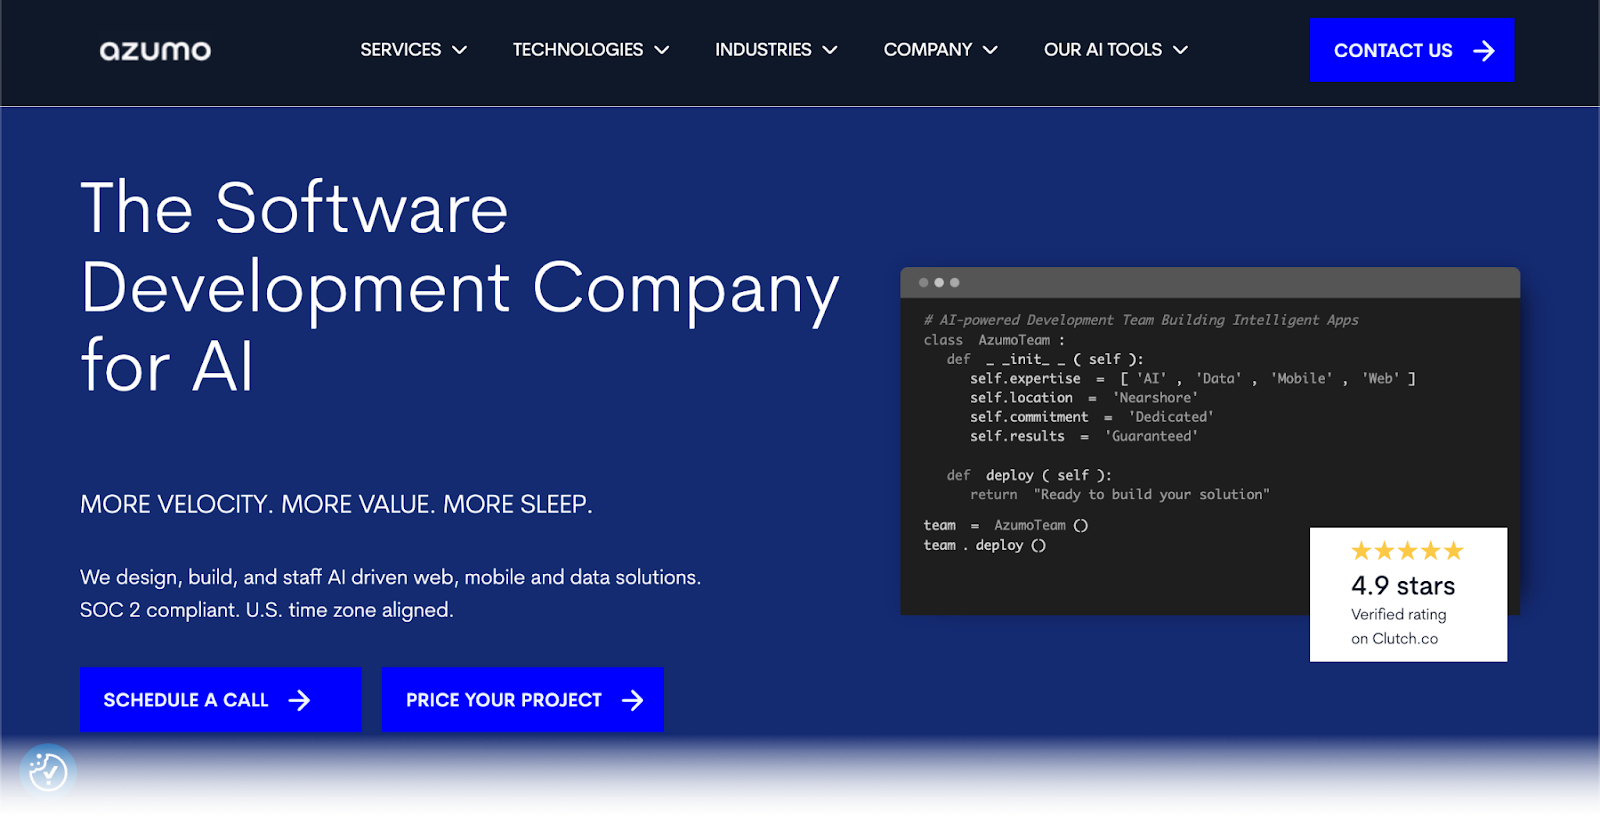
Task: Click the arrow icon in Price Your Project
Action: [x=632, y=700]
